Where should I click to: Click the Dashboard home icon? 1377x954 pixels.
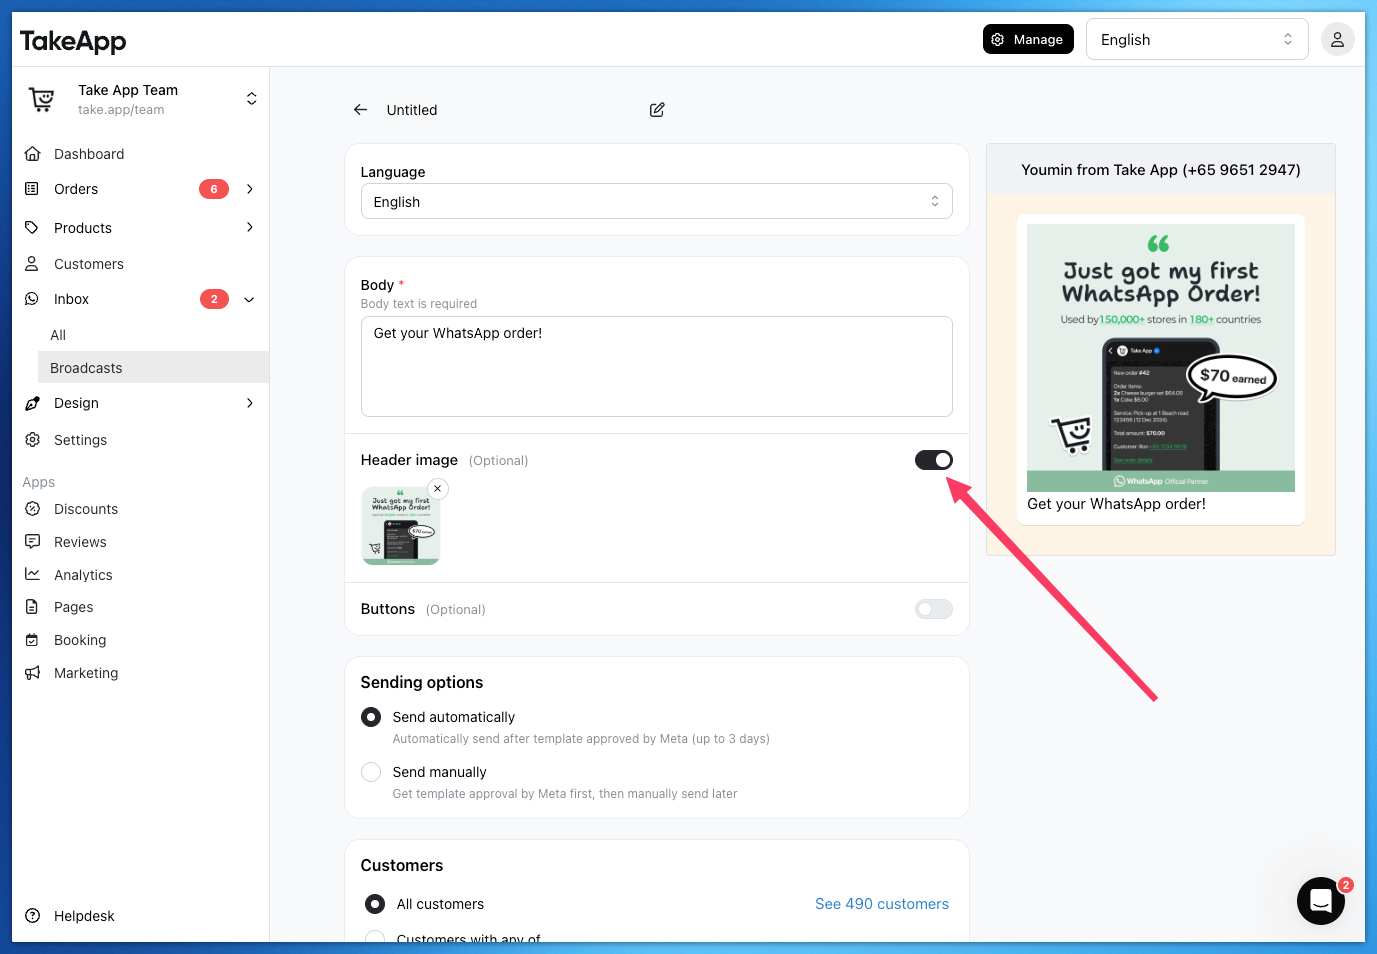(32, 154)
